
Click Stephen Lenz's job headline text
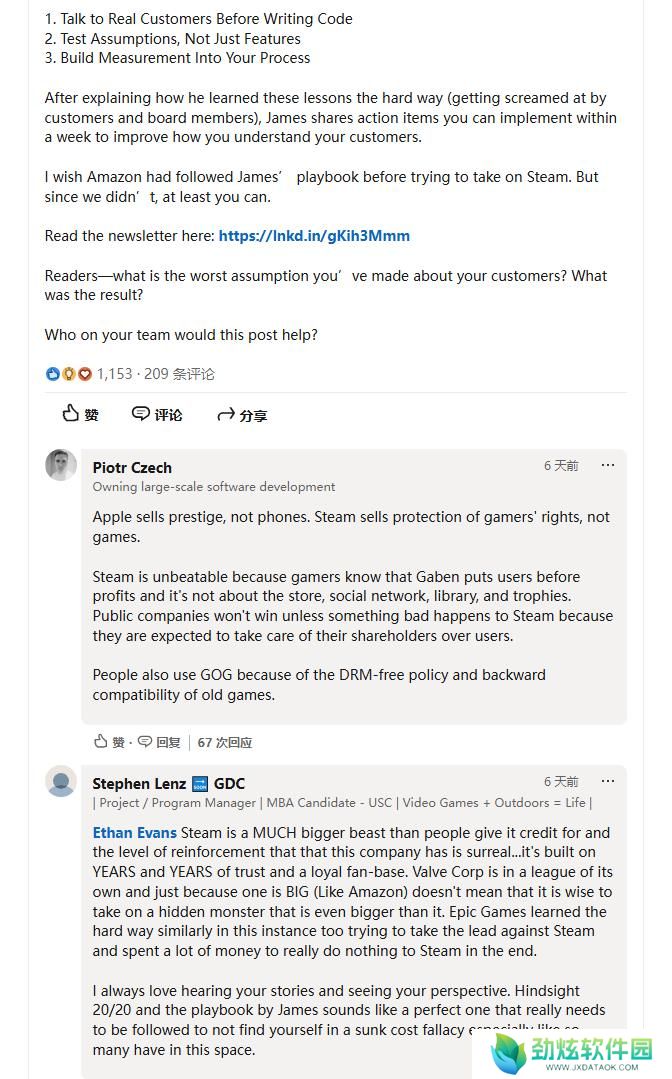[343, 803]
